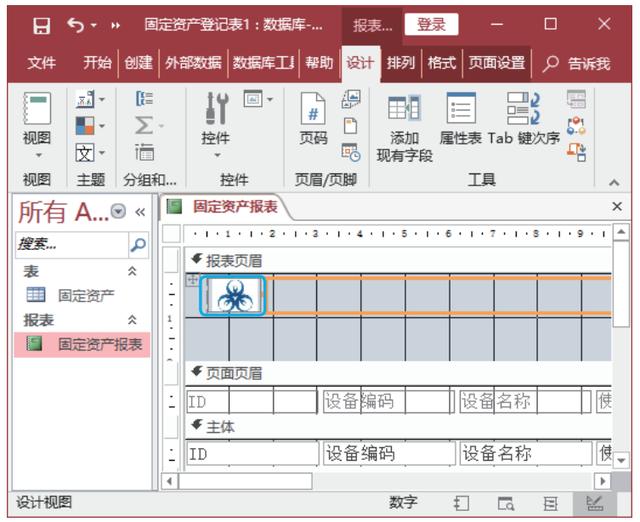The width and height of the screenshot is (640, 522).
Task: Click the 页面页眉 section bar
Action: coord(398,373)
